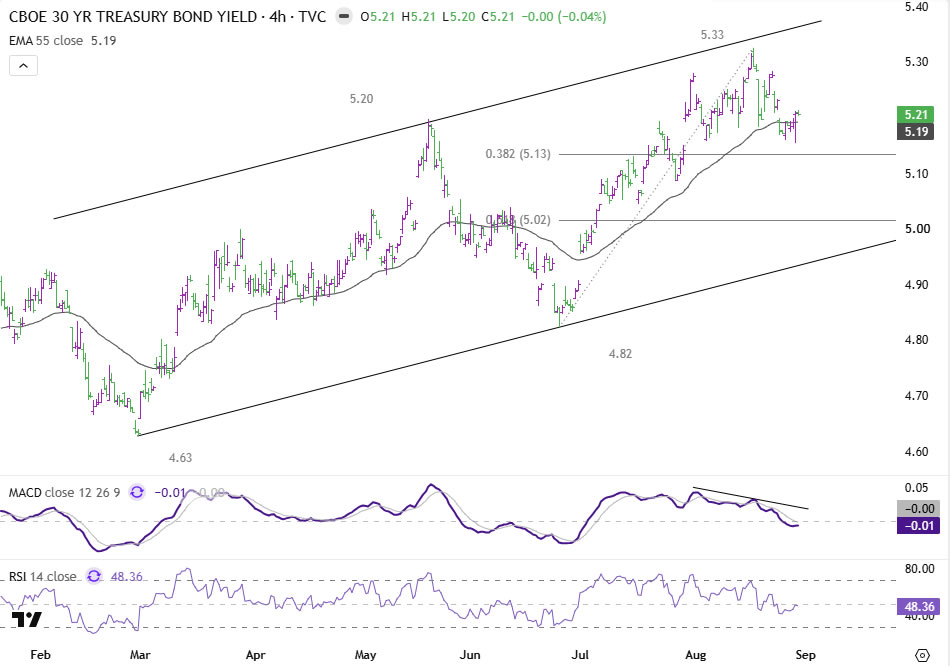
Task: Click the grey -0.00 MACD signal label
Action: [918, 509]
